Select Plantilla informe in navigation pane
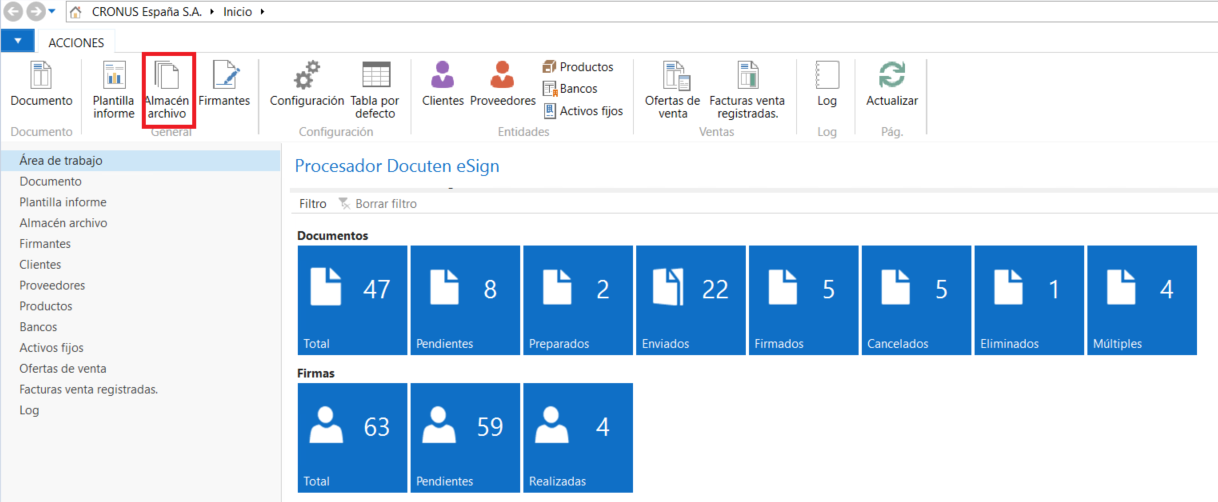 tap(140, 202)
